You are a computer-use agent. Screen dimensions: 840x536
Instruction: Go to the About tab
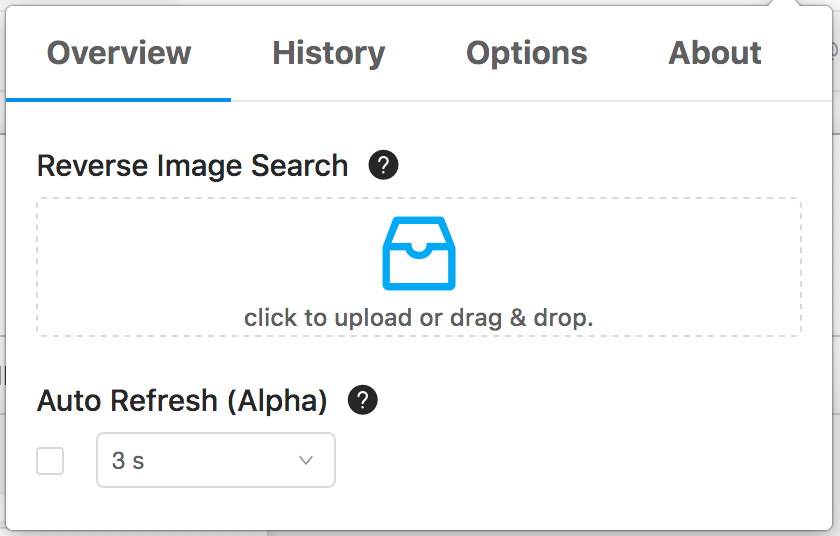click(x=715, y=53)
